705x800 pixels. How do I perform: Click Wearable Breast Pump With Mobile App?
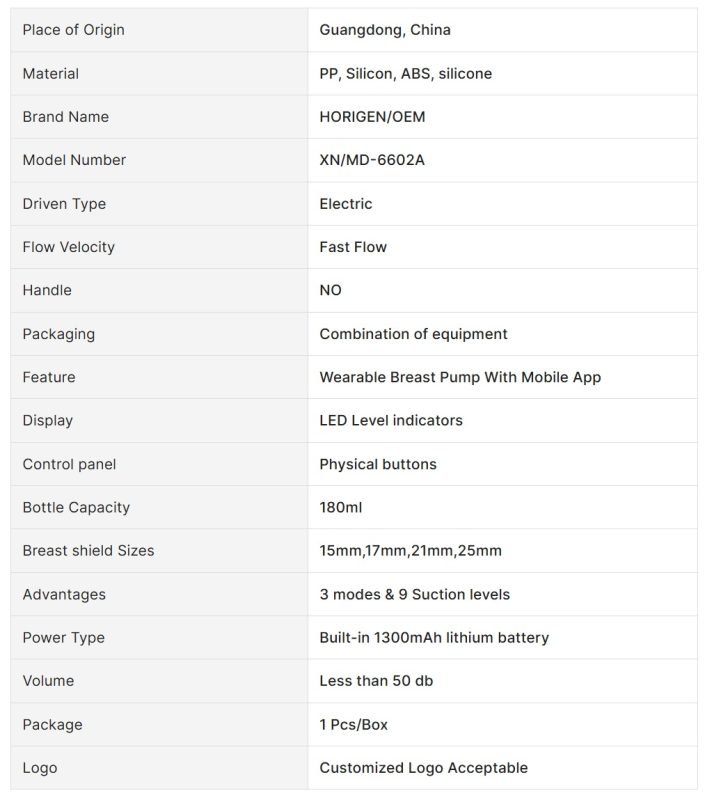coord(460,377)
